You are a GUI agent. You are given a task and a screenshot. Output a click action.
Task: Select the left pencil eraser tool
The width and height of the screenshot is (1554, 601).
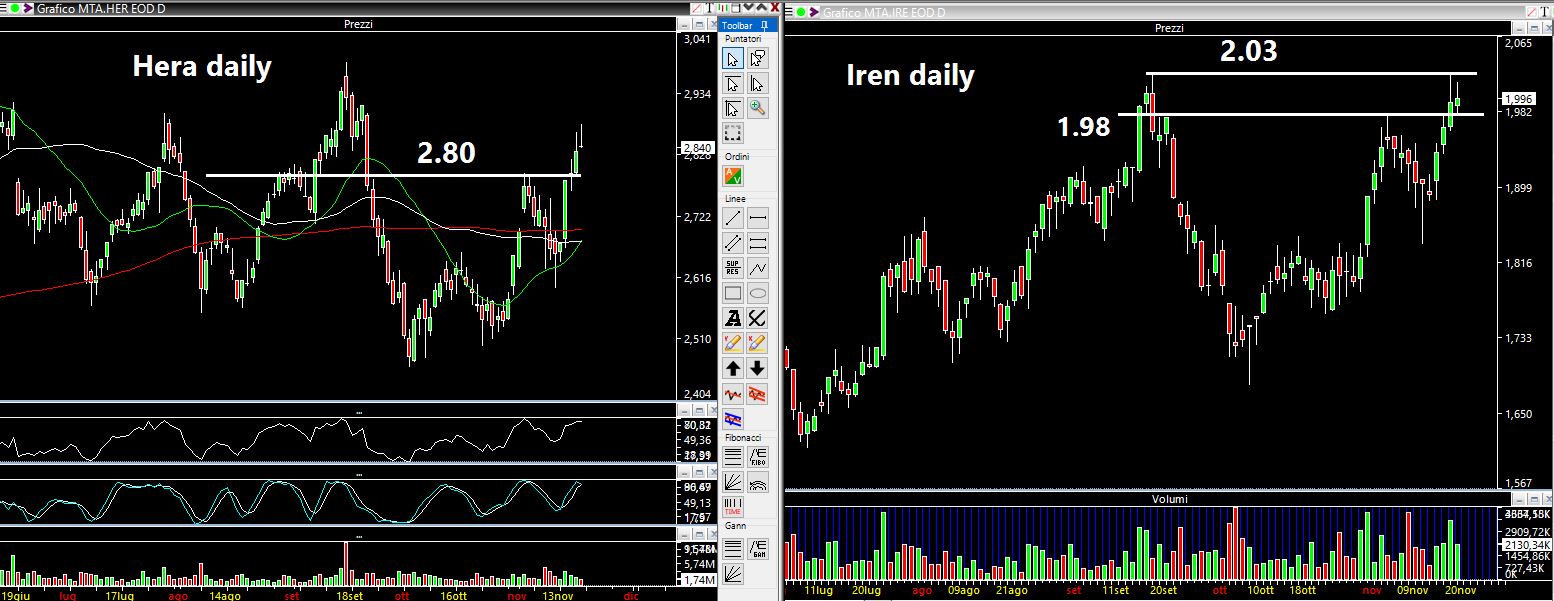[x=733, y=343]
